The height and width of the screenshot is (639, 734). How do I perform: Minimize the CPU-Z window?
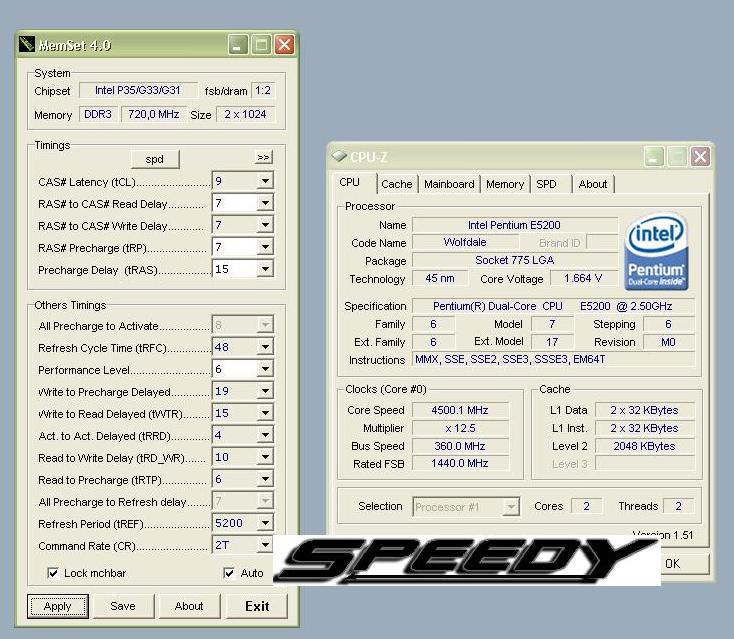[x=654, y=157]
